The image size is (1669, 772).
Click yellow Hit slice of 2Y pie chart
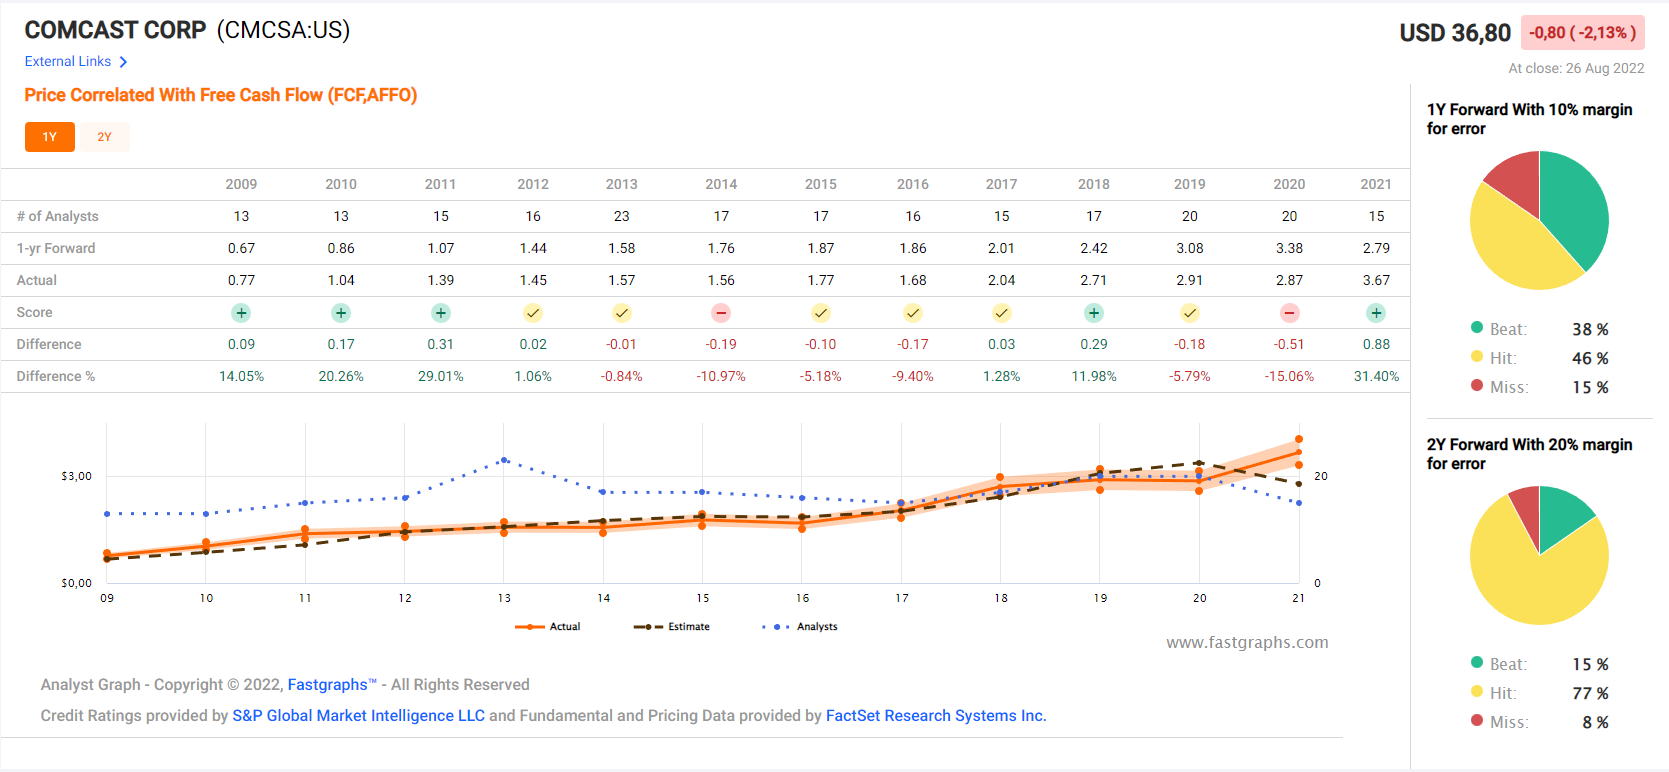(x=1530, y=580)
